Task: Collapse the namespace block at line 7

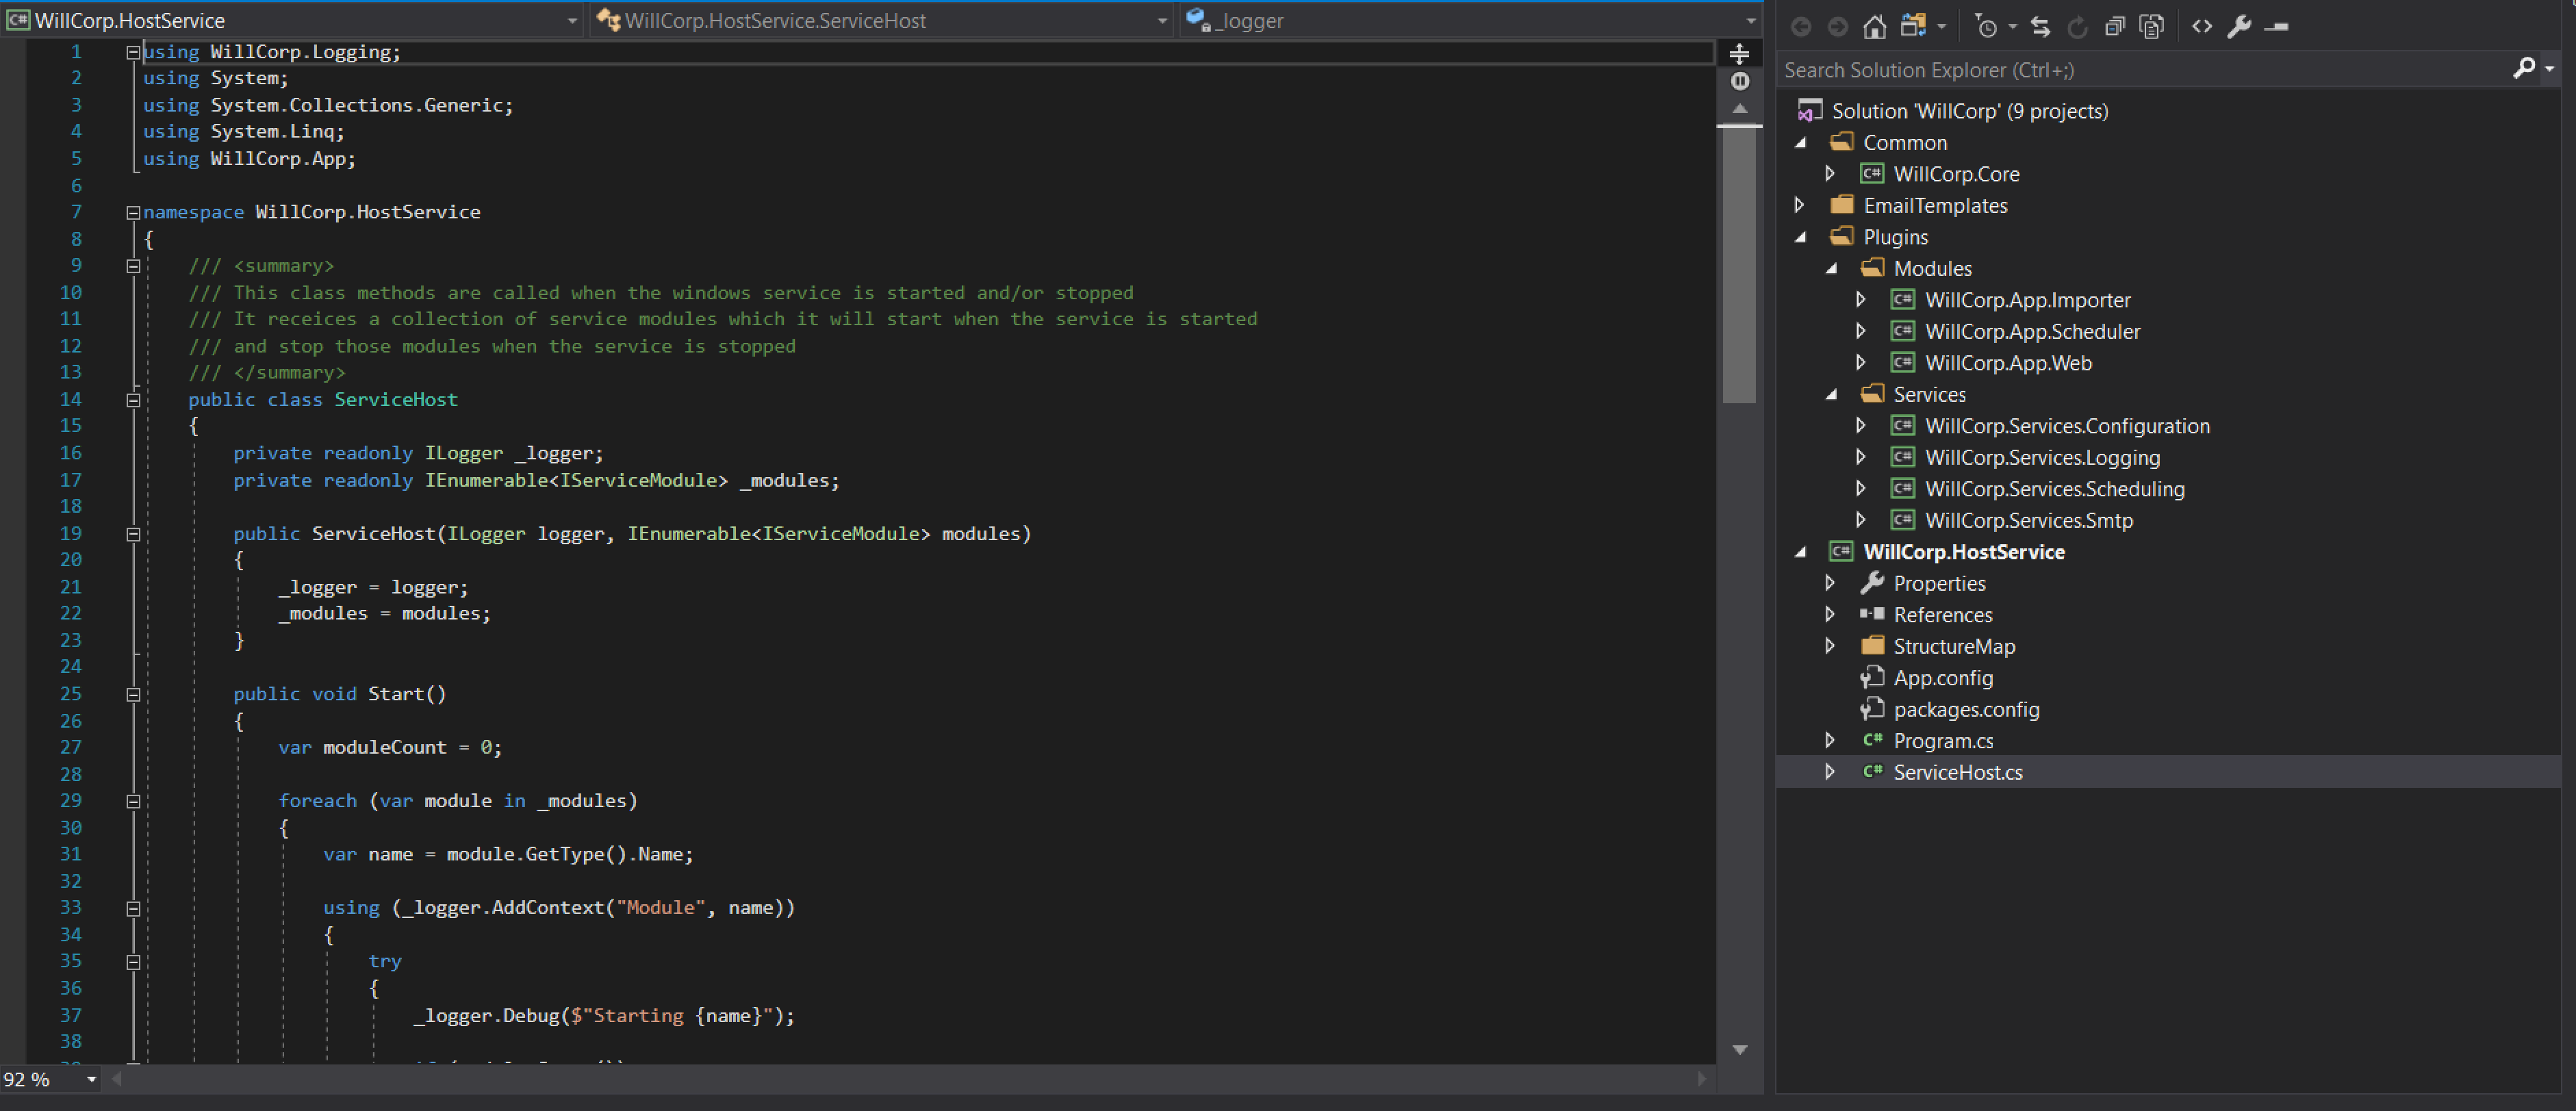Action: [133, 213]
